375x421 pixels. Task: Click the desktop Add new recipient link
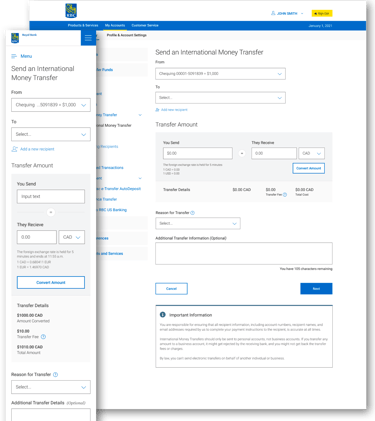(x=174, y=110)
